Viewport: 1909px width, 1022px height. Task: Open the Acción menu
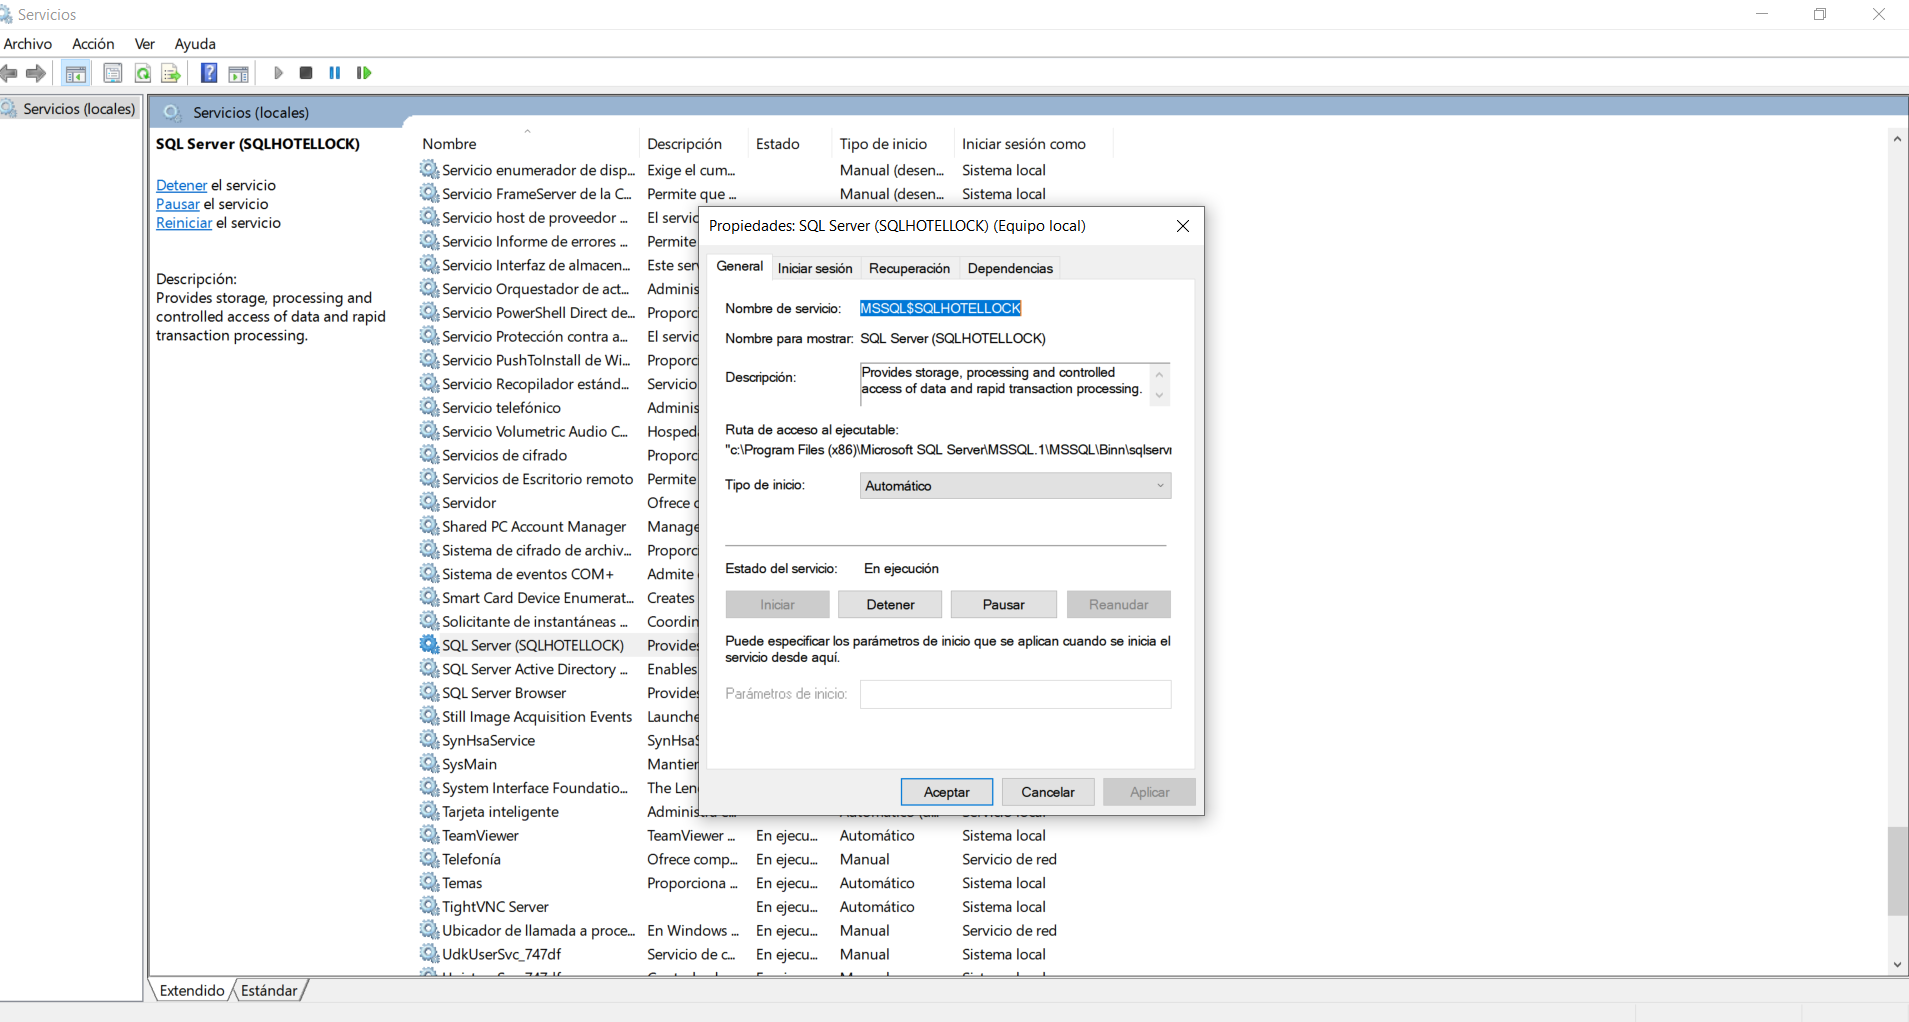(93, 44)
